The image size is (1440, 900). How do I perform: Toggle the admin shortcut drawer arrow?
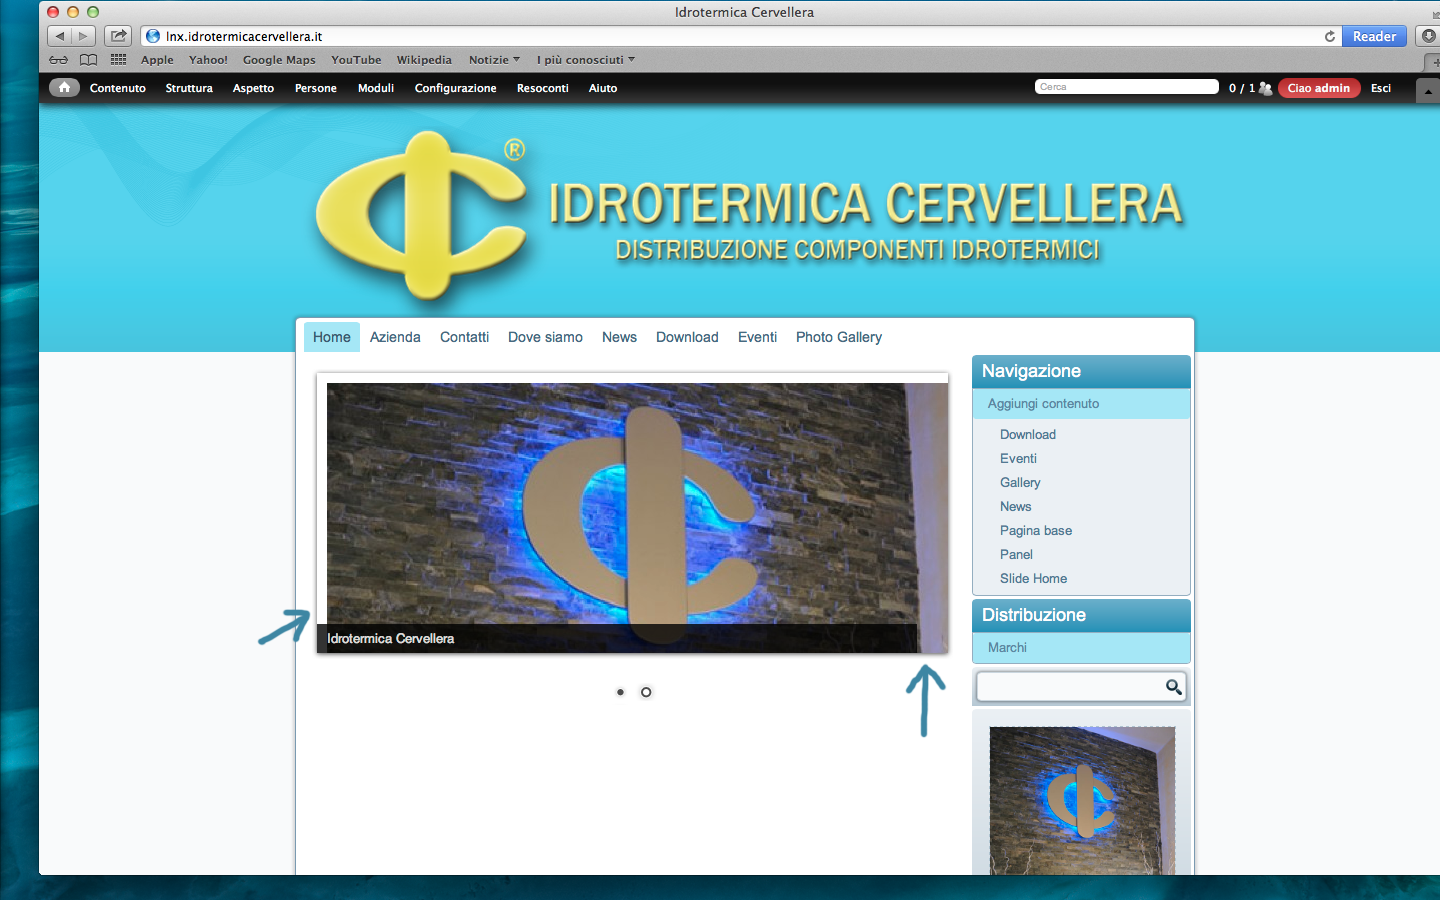(1428, 90)
